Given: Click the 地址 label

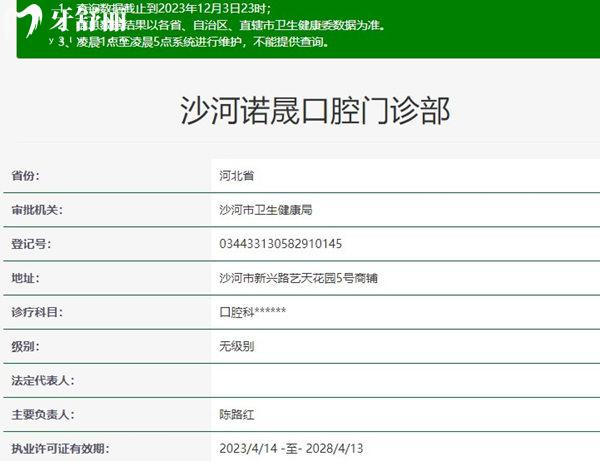Looking at the screenshot, I should [25, 278].
